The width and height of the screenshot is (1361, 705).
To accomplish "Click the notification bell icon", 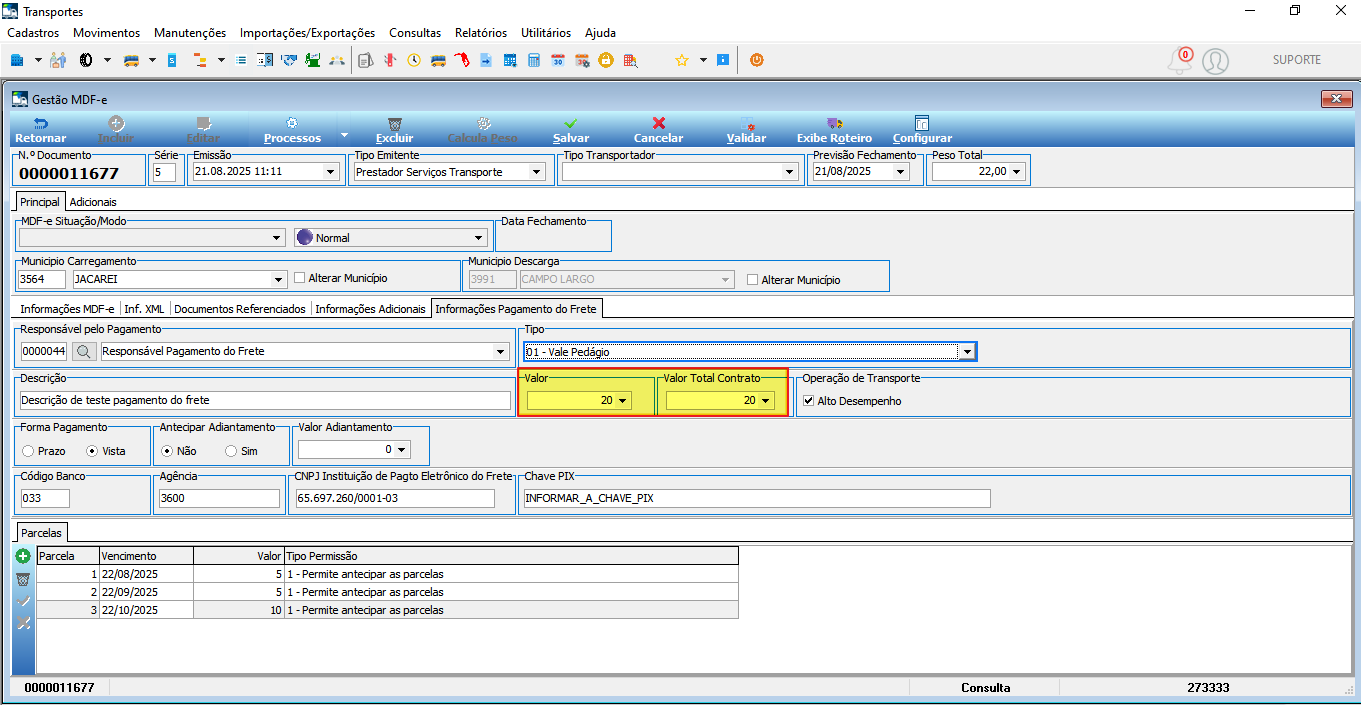I will pyautogui.click(x=1180, y=61).
